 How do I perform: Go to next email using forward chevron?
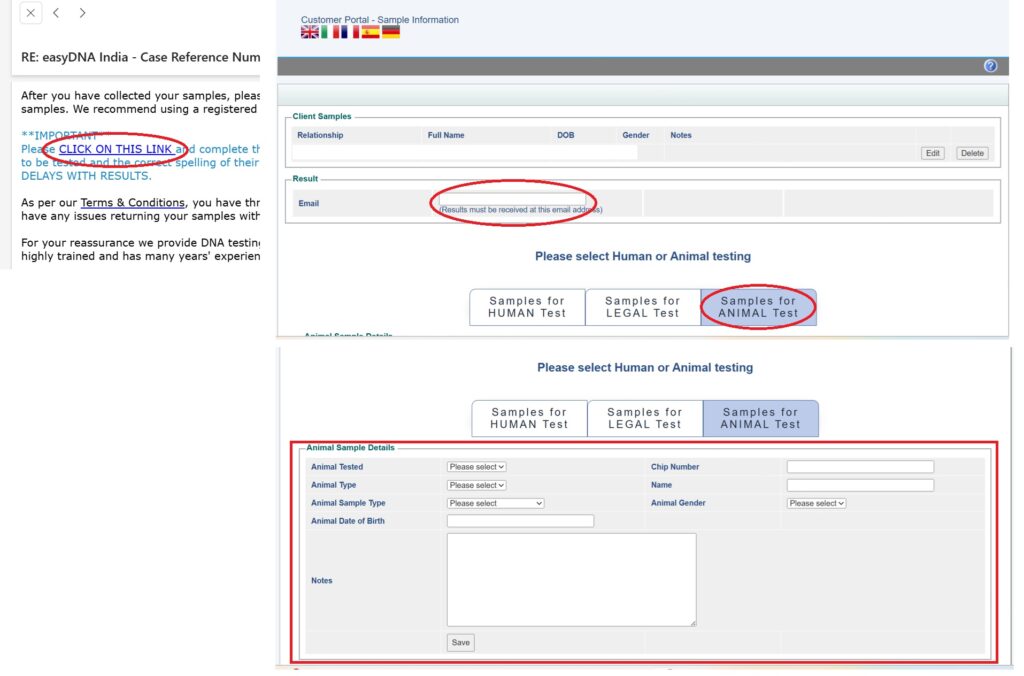click(82, 13)
